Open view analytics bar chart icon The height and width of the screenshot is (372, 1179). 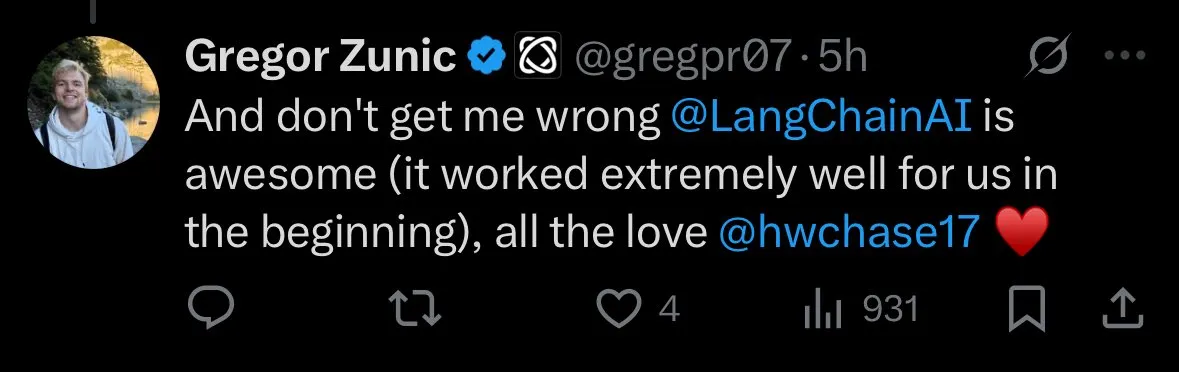[823, 310]
